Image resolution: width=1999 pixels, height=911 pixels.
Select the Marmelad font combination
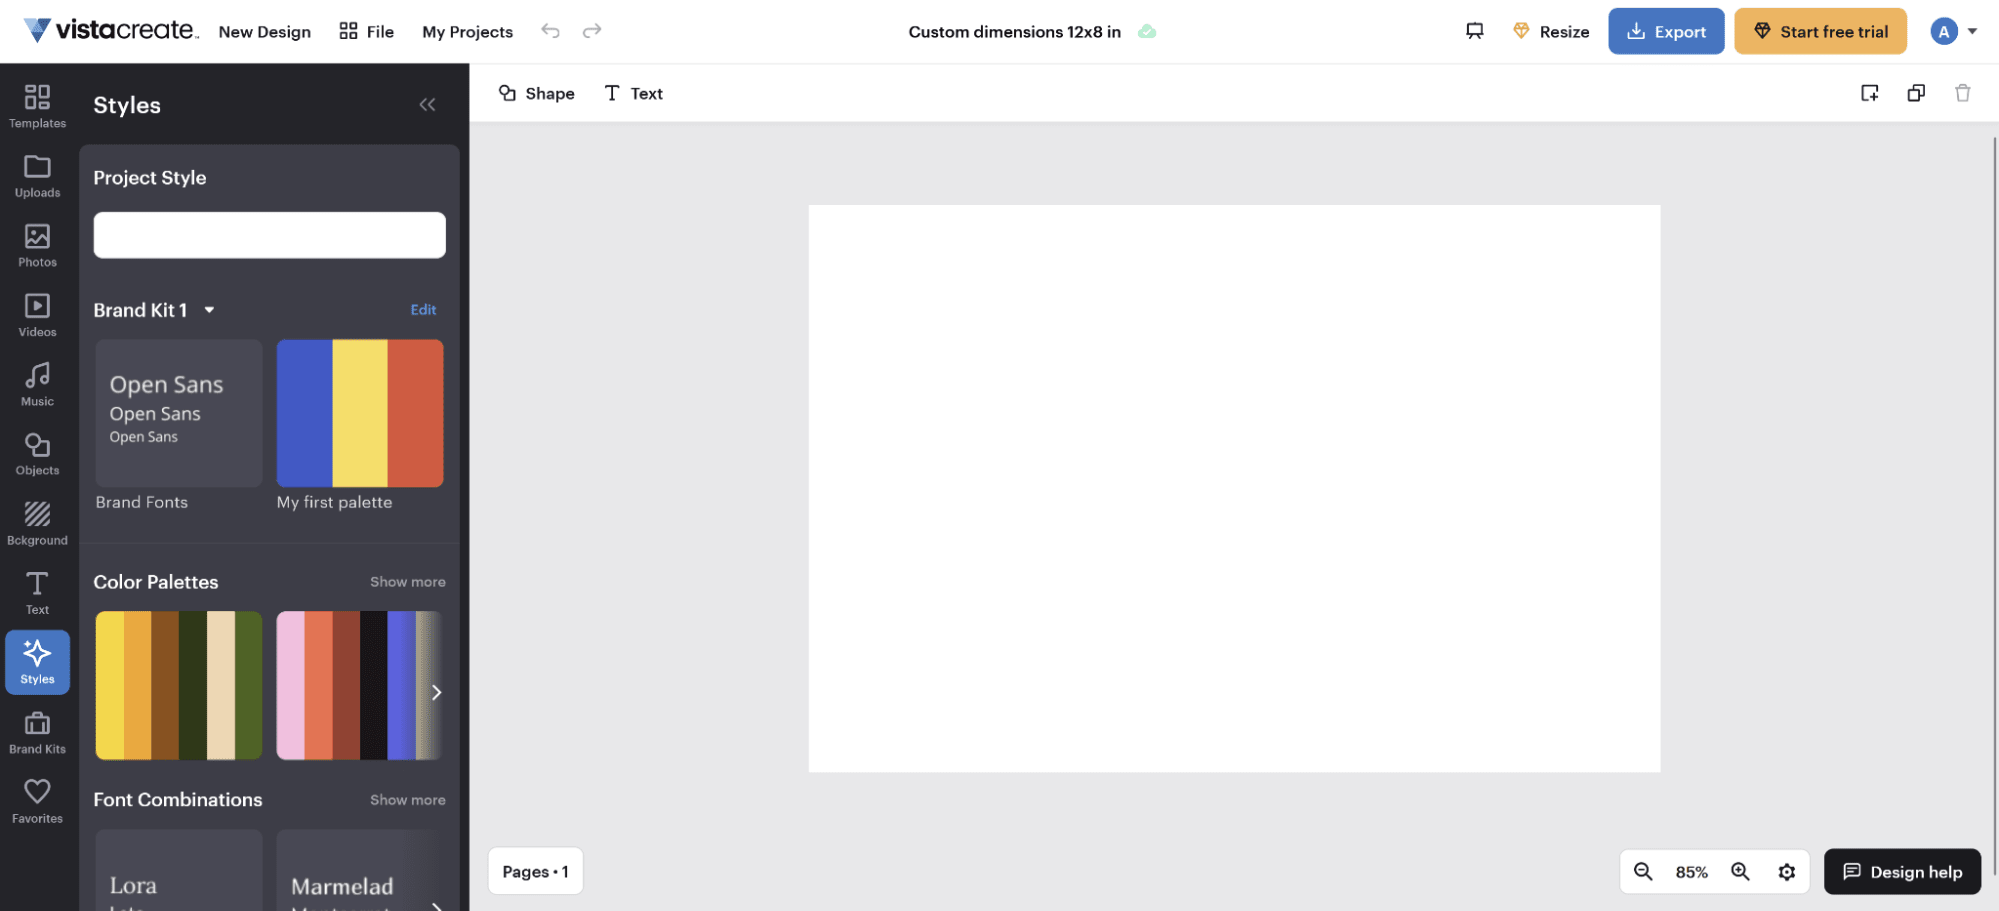tap(360, 870)
